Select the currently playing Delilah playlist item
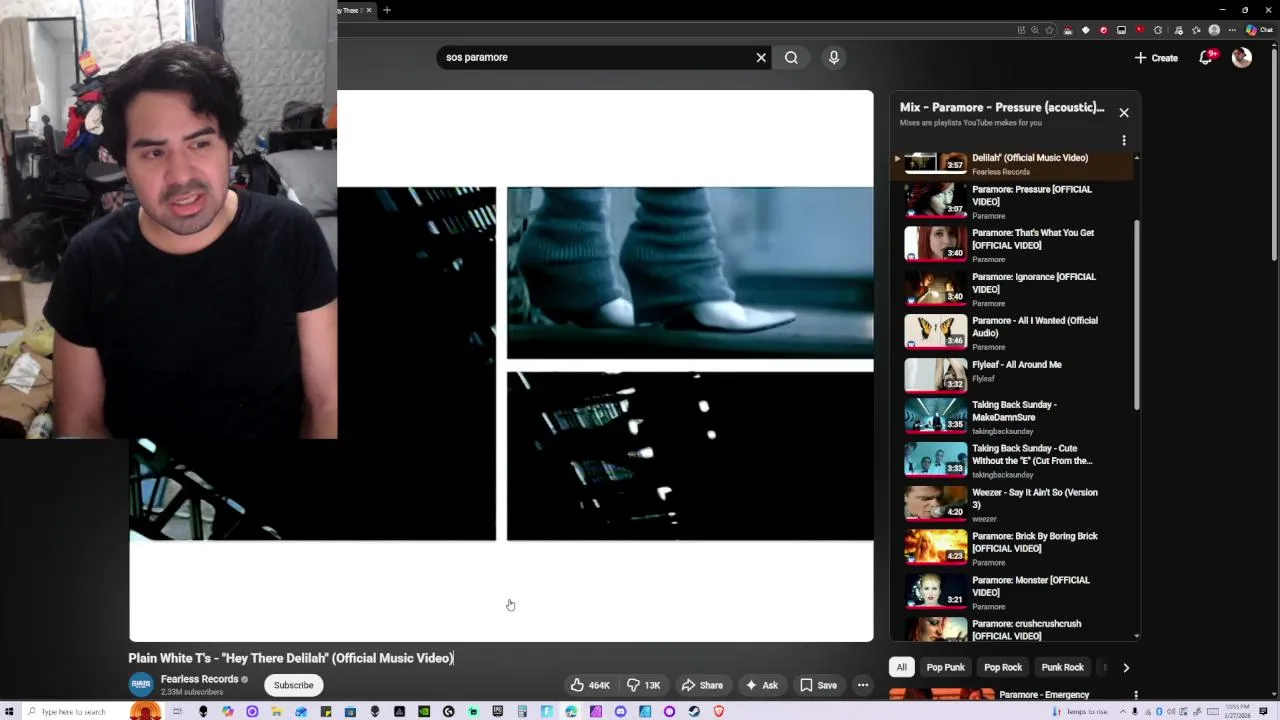 (x=1012, y=164)
